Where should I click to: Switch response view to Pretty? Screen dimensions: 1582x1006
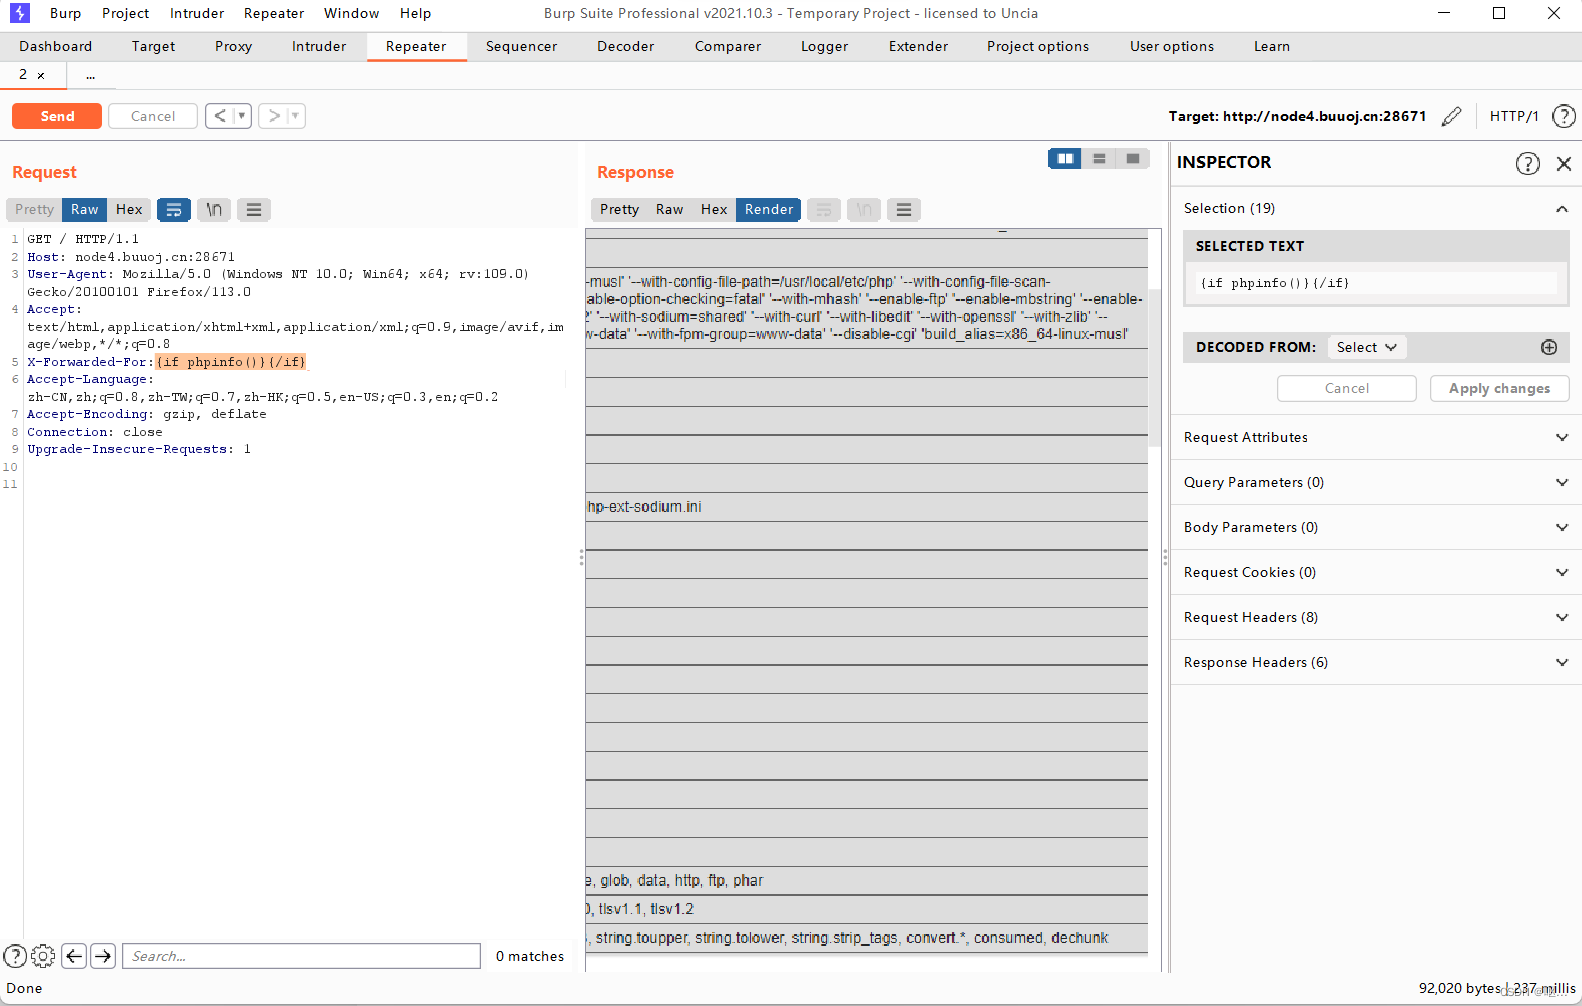pyautogui.click(x=619, y=209)
